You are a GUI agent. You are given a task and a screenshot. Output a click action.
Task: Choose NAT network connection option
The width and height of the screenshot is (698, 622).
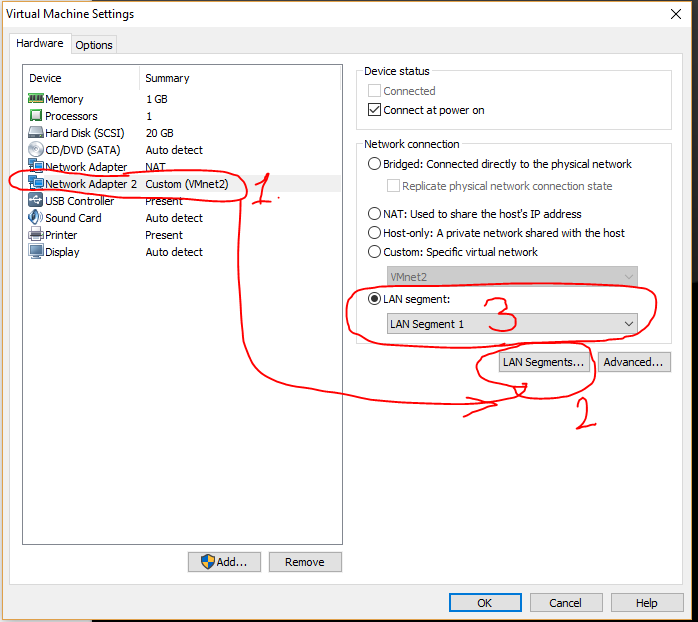[x=374, y=214]
